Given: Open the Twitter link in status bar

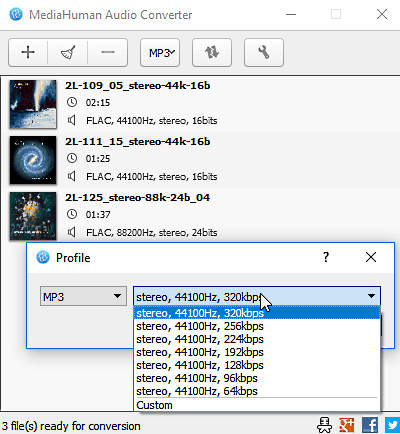Looking at the screenshot, I should pyautogui.click(x=393, y=425).
